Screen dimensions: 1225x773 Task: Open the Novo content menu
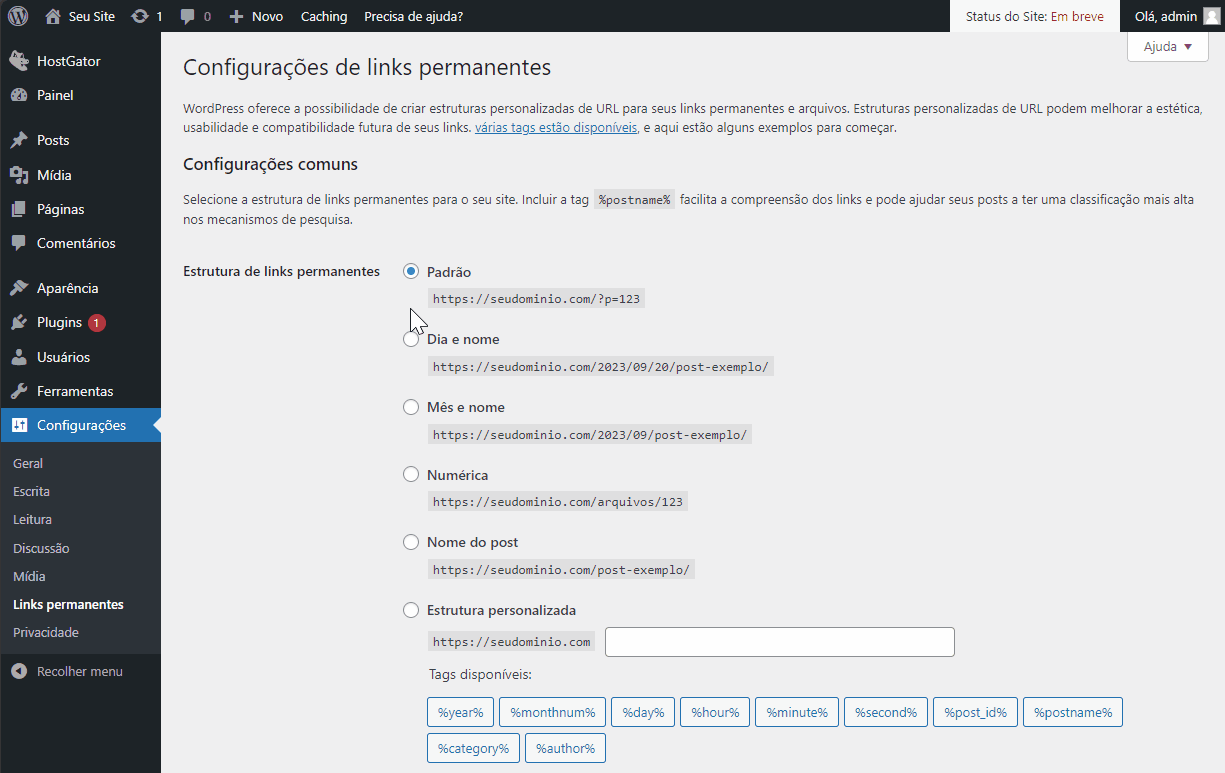tap(256, 16)
